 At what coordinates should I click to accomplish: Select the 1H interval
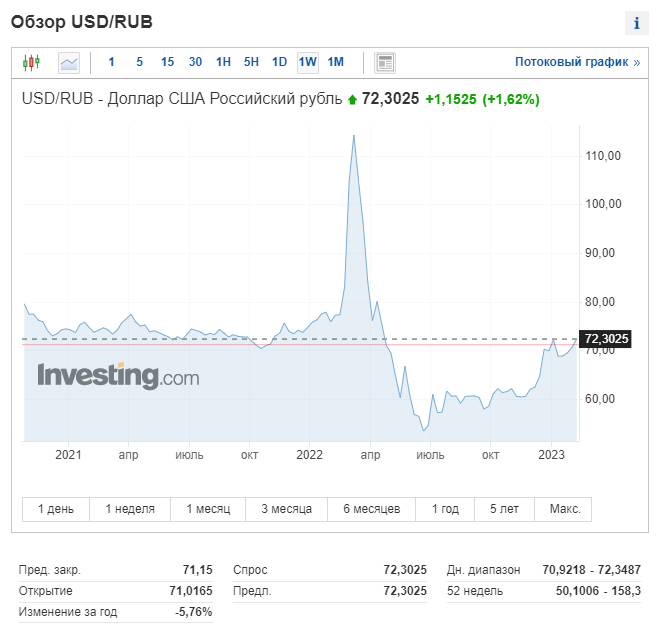coord(223,62)
